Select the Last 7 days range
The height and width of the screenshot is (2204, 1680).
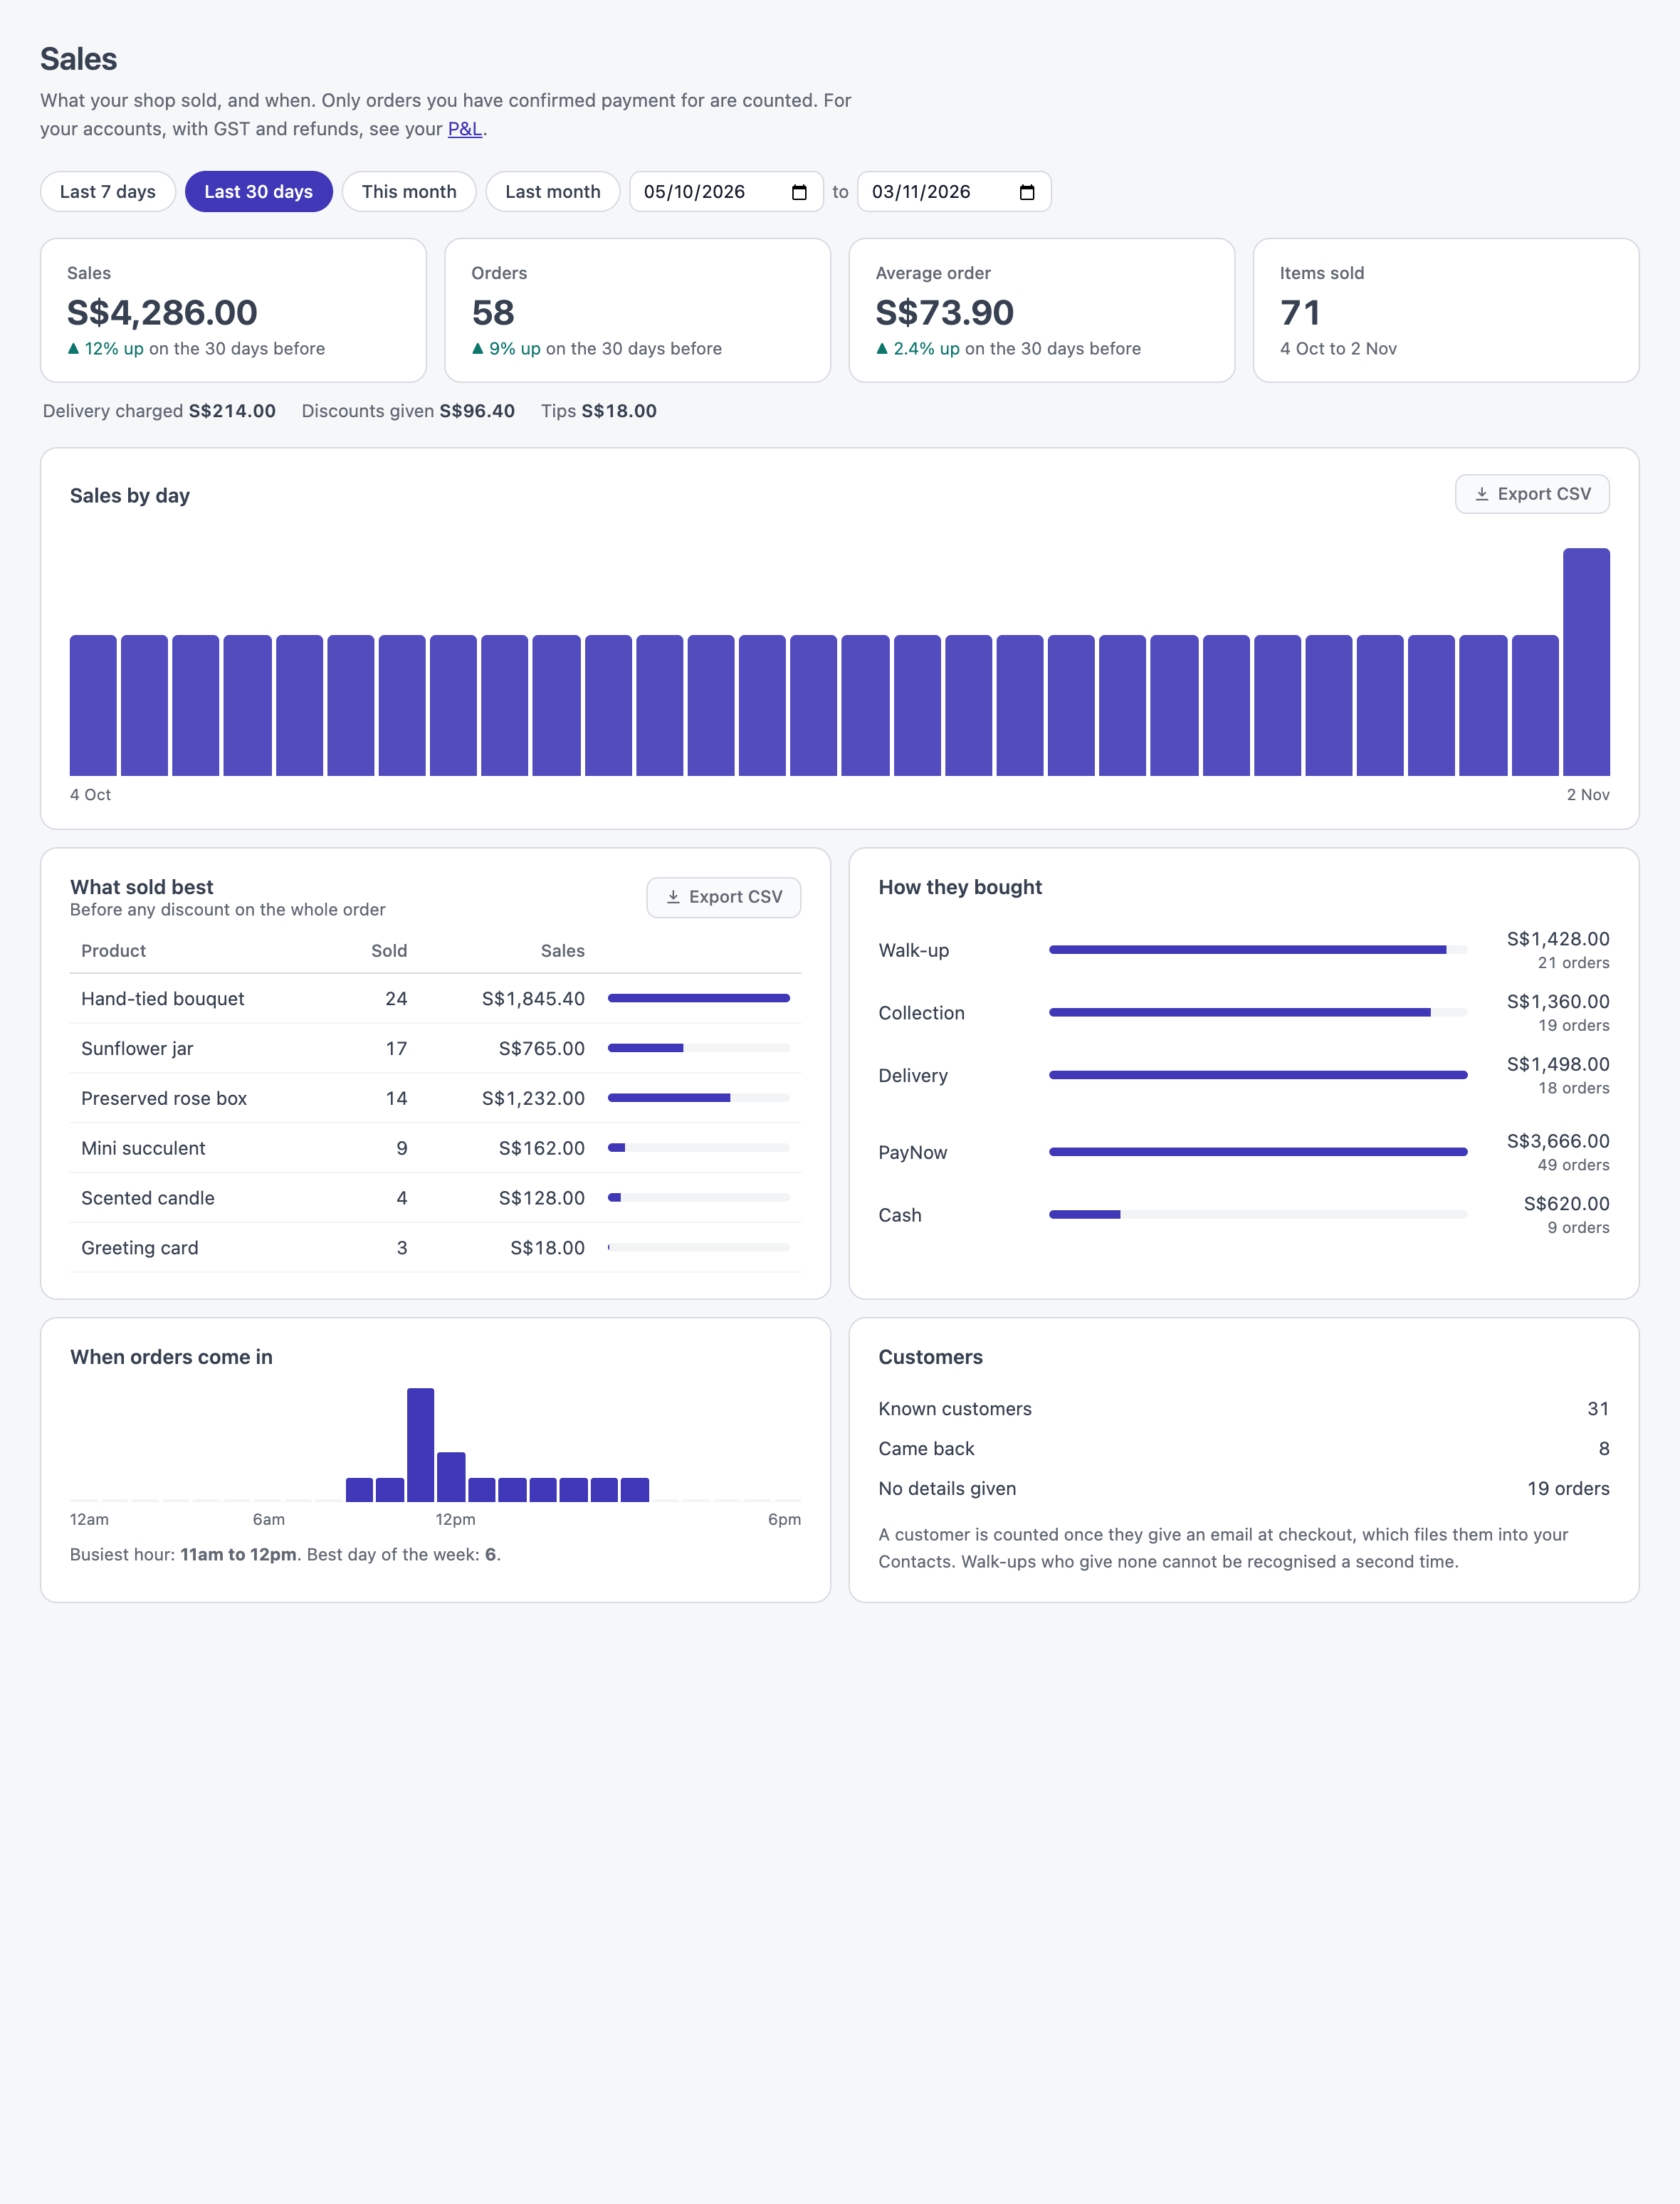point(108,192)
